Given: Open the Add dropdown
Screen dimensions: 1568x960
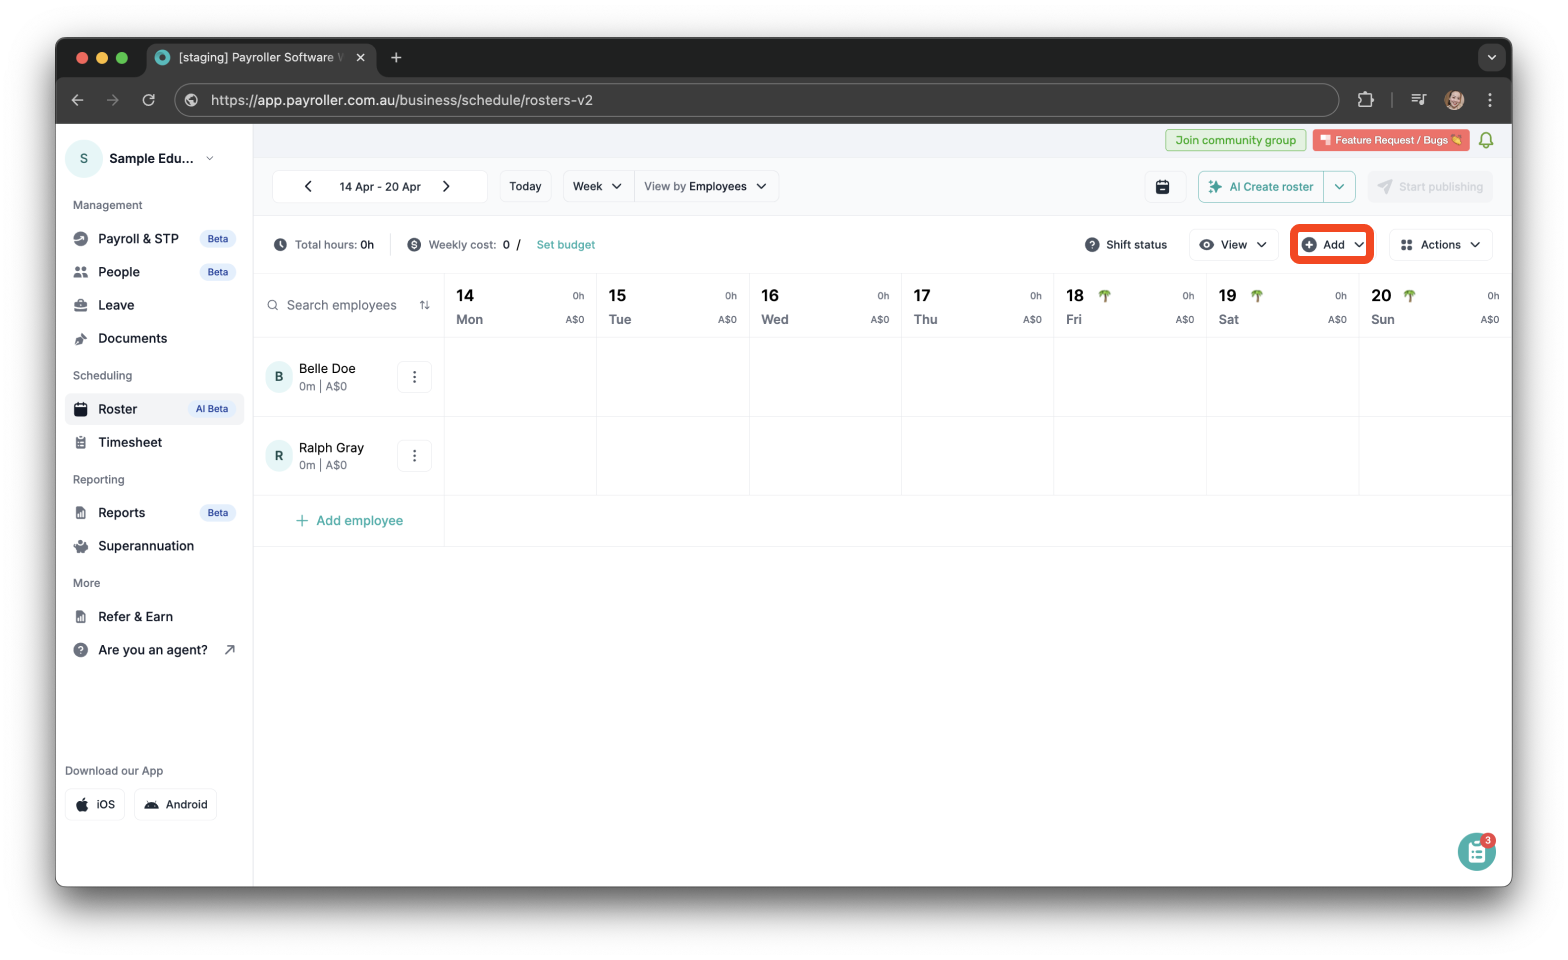Looking at the screenshot, I should pos(1332,245).
